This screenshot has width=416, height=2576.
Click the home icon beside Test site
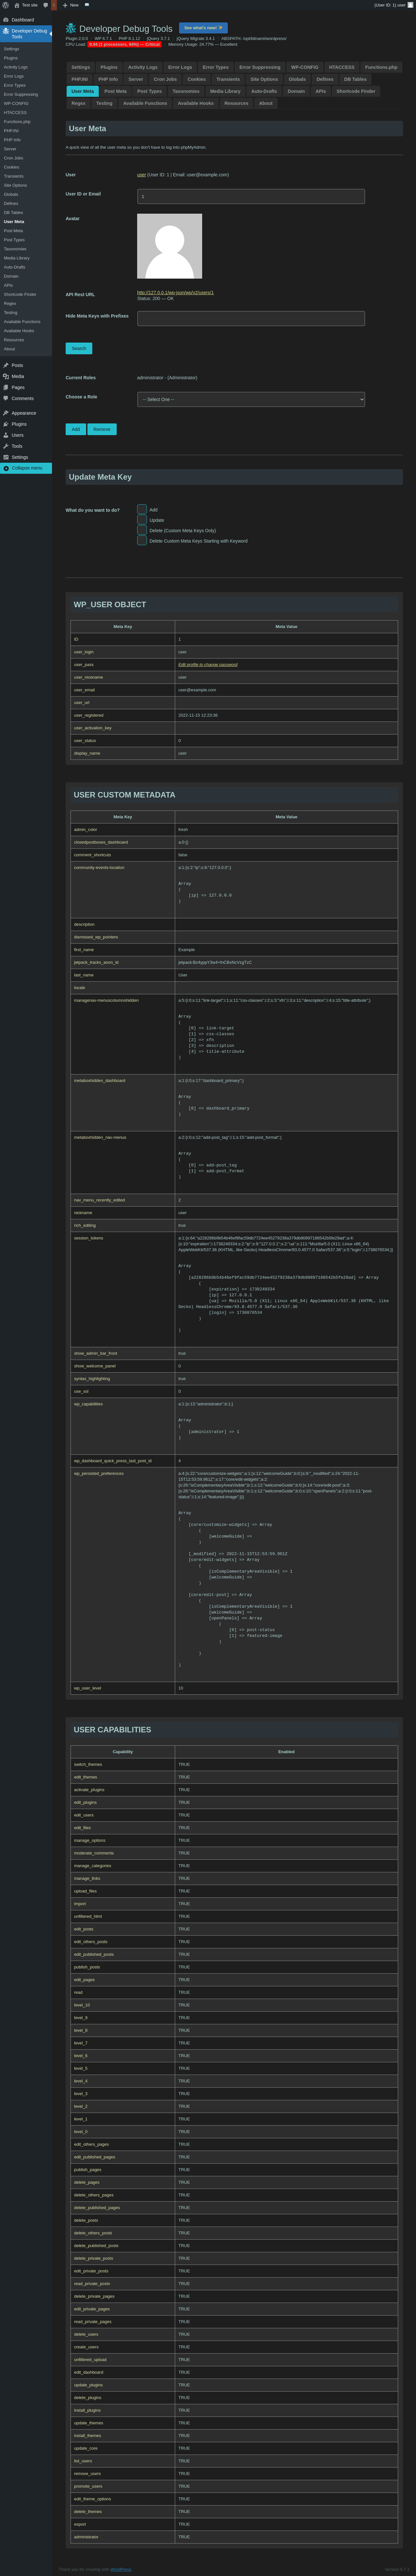17,5
